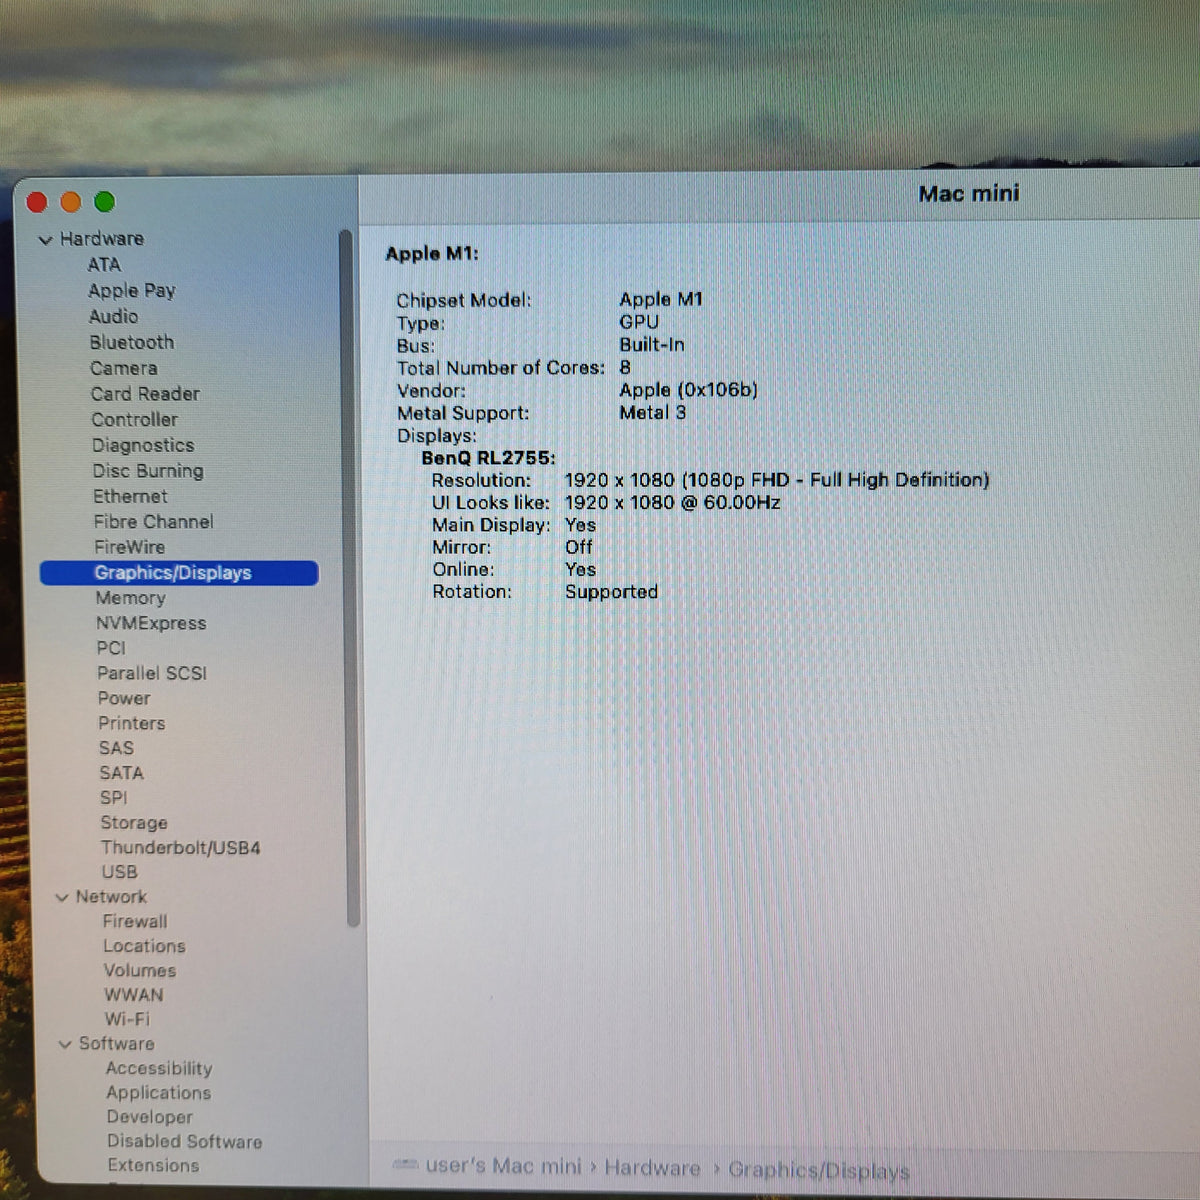The image size is (1200, 1200).
Task: Click the Network category label
Action: coord(111,897)
